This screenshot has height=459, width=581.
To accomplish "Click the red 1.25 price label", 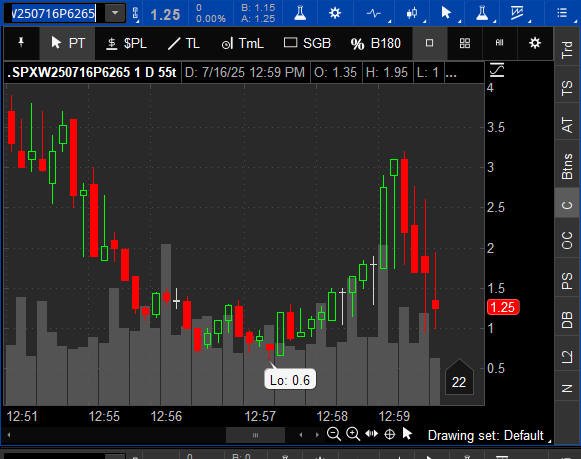I will point(503,307).
